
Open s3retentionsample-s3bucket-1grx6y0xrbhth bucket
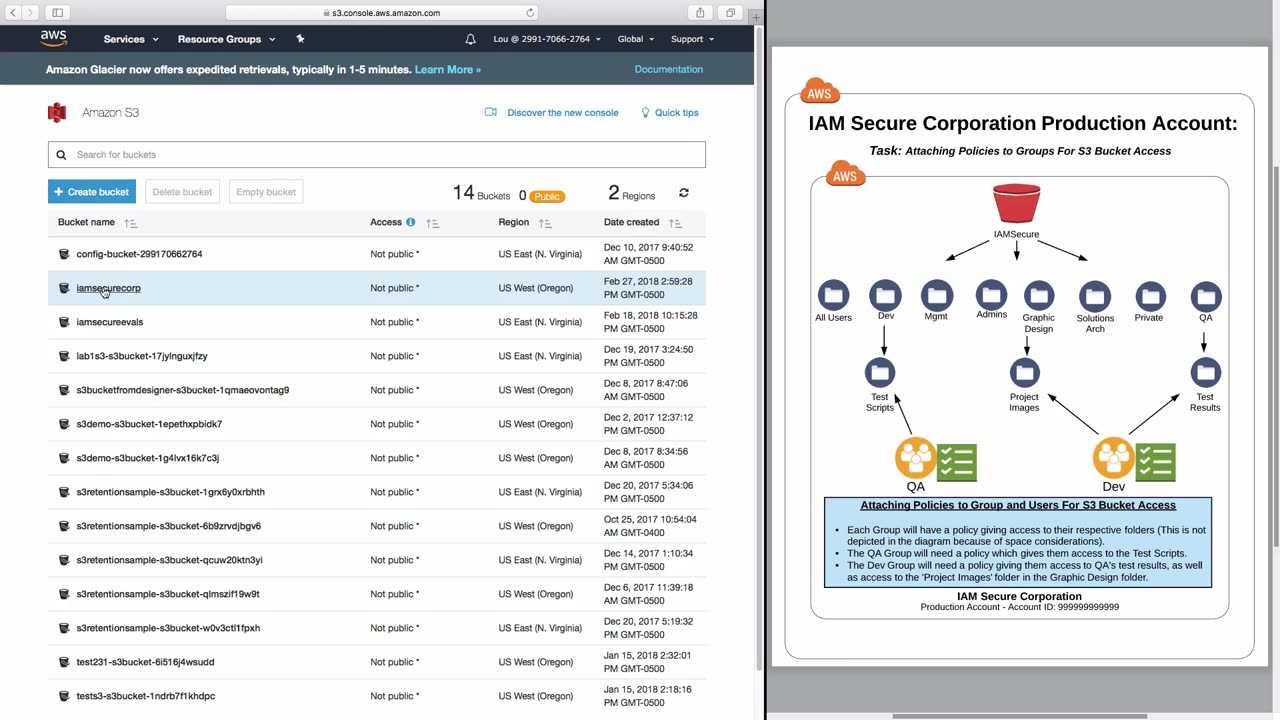click(x=171, y=492)
